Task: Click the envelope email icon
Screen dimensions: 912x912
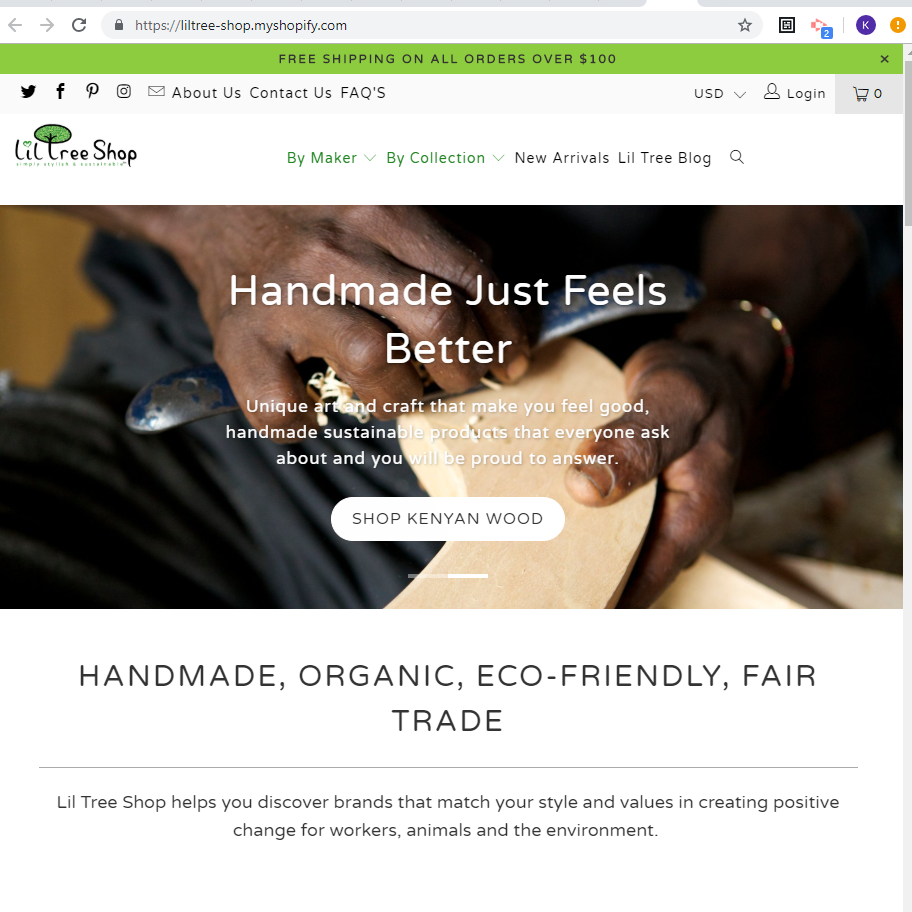Action: pos(156,91)
